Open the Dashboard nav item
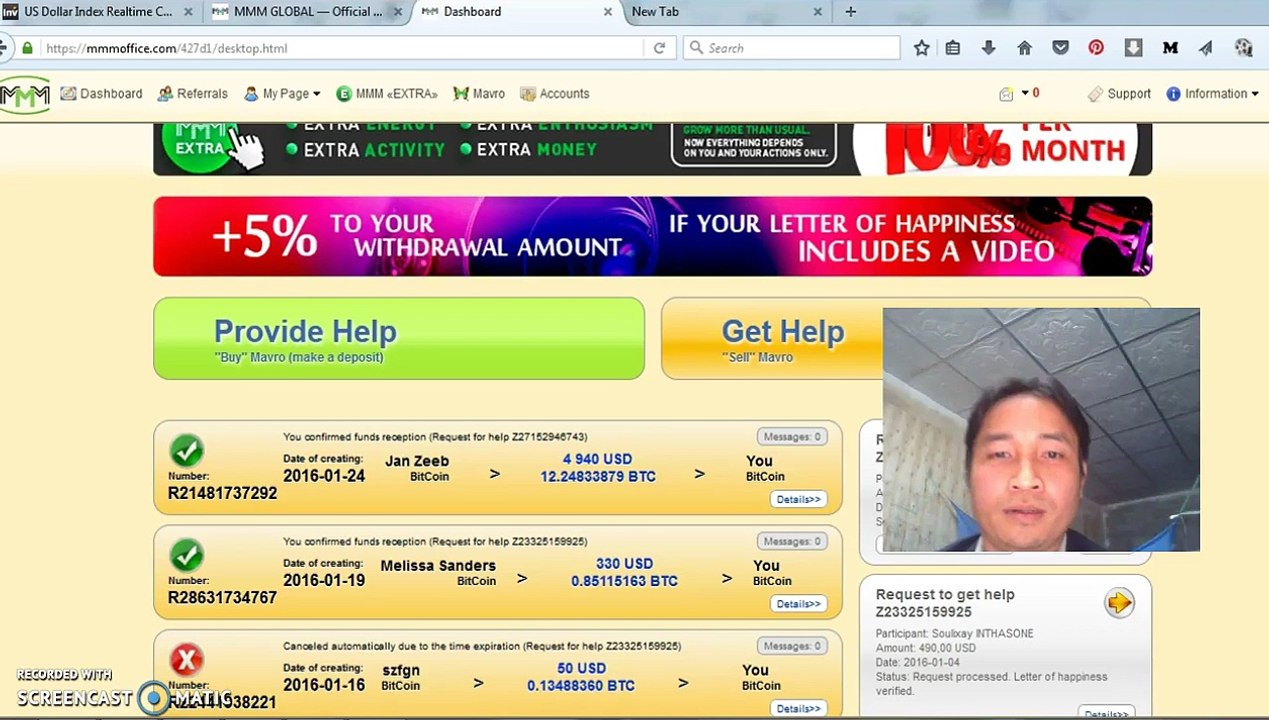Screen dimensions: 1269x720 point(101,93)
